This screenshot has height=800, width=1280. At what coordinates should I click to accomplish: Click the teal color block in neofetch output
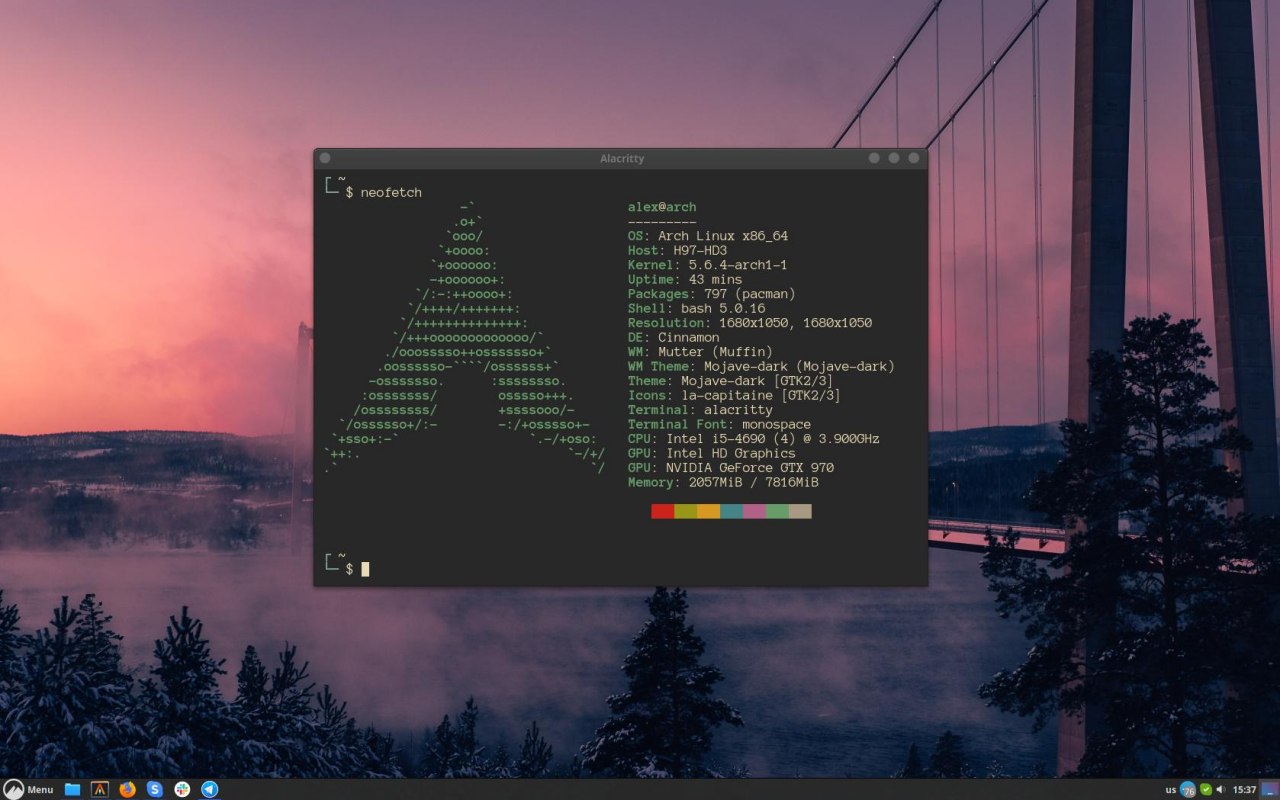coord(731,511)
